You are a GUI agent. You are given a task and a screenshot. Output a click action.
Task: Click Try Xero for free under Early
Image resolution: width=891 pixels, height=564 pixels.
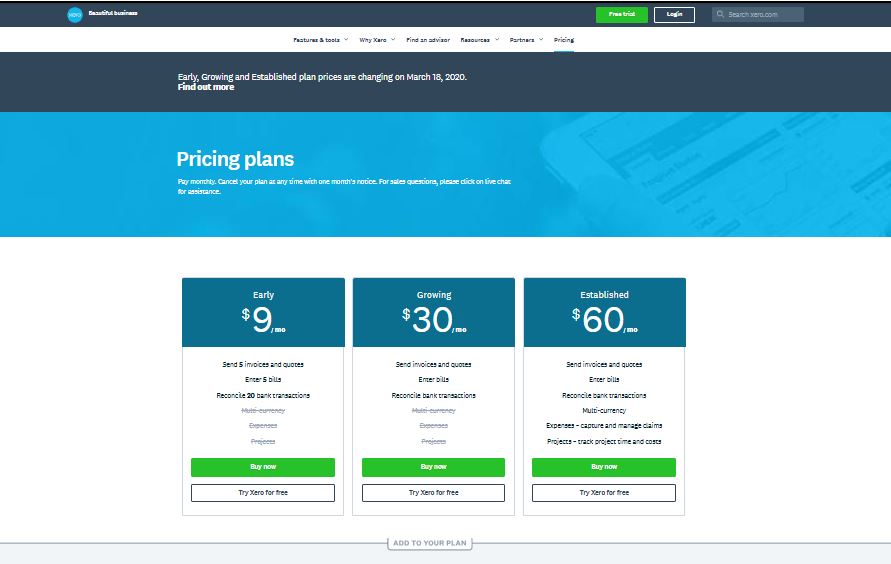coord(263,493)
